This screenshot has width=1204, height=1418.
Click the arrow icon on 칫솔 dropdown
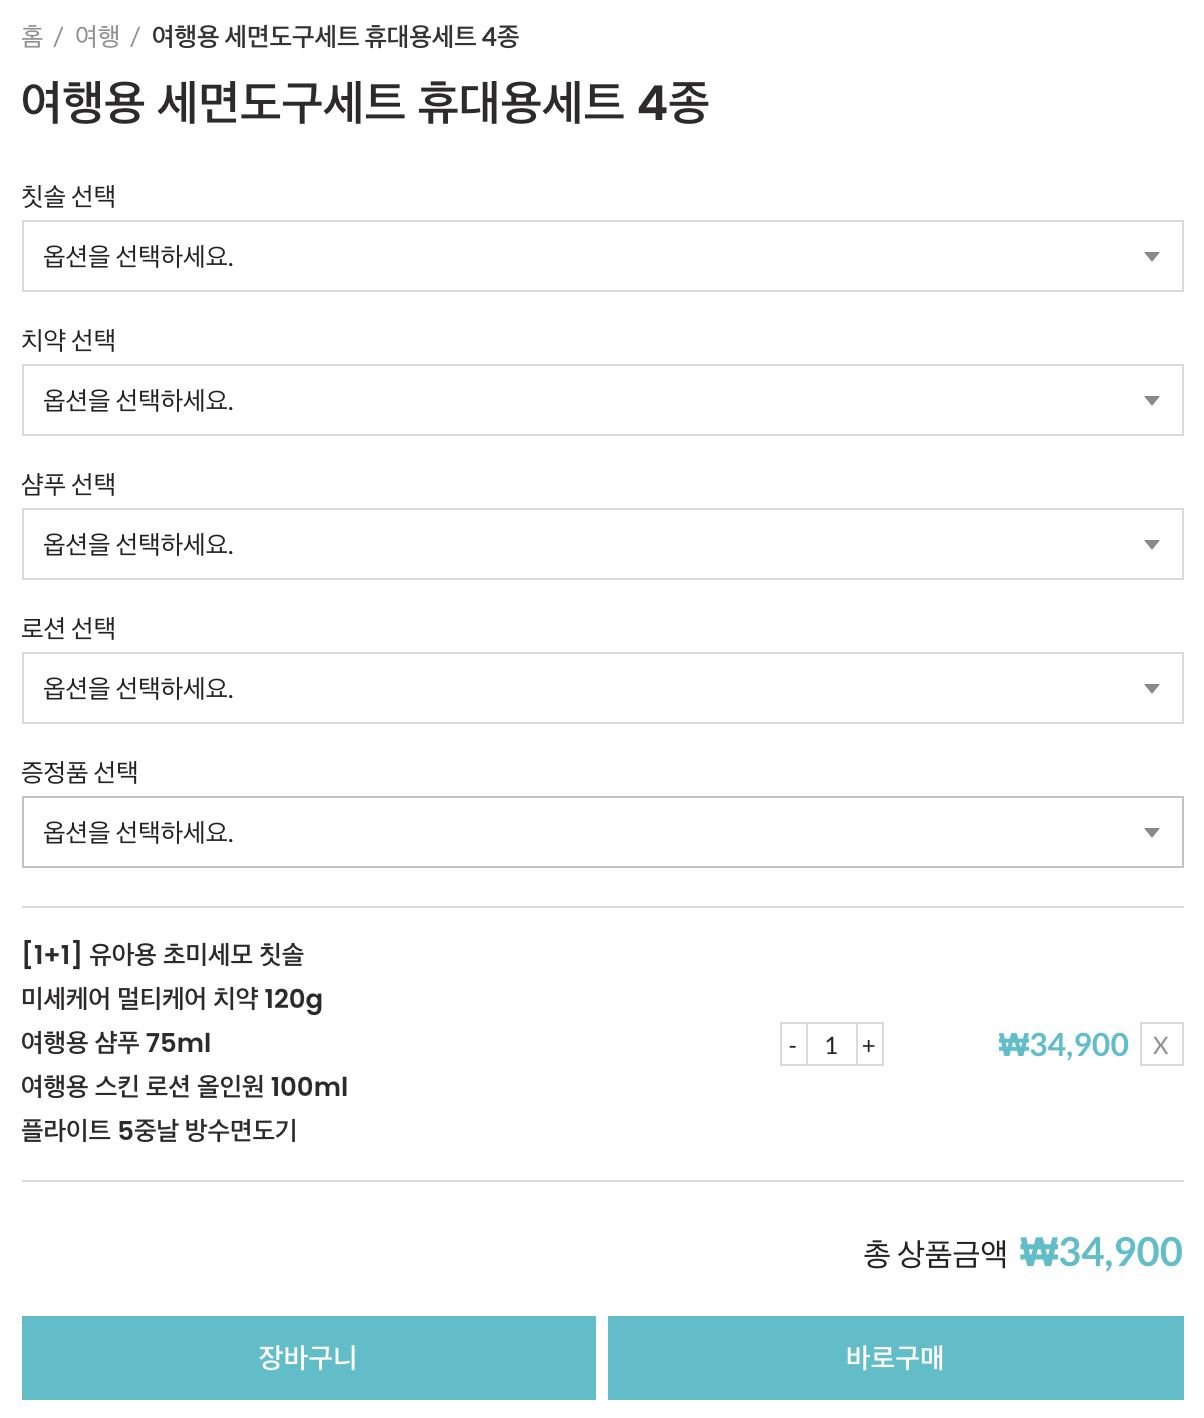pyautogui.click(x=1152, y=257)
